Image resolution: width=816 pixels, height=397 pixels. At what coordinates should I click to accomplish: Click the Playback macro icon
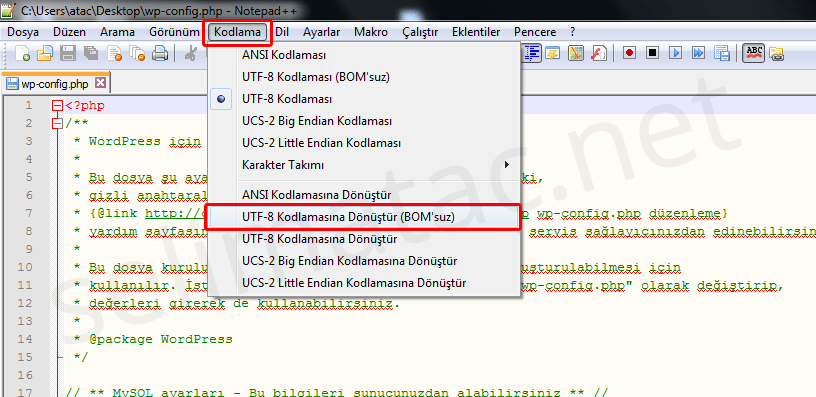tap(675, 53)
